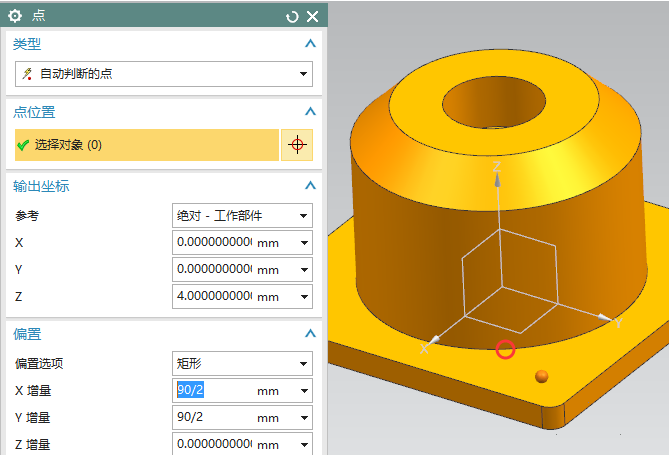Click the Z axis arrow handle
The width and height of the screenshot is (670, 455).
(x=497, y=170)
